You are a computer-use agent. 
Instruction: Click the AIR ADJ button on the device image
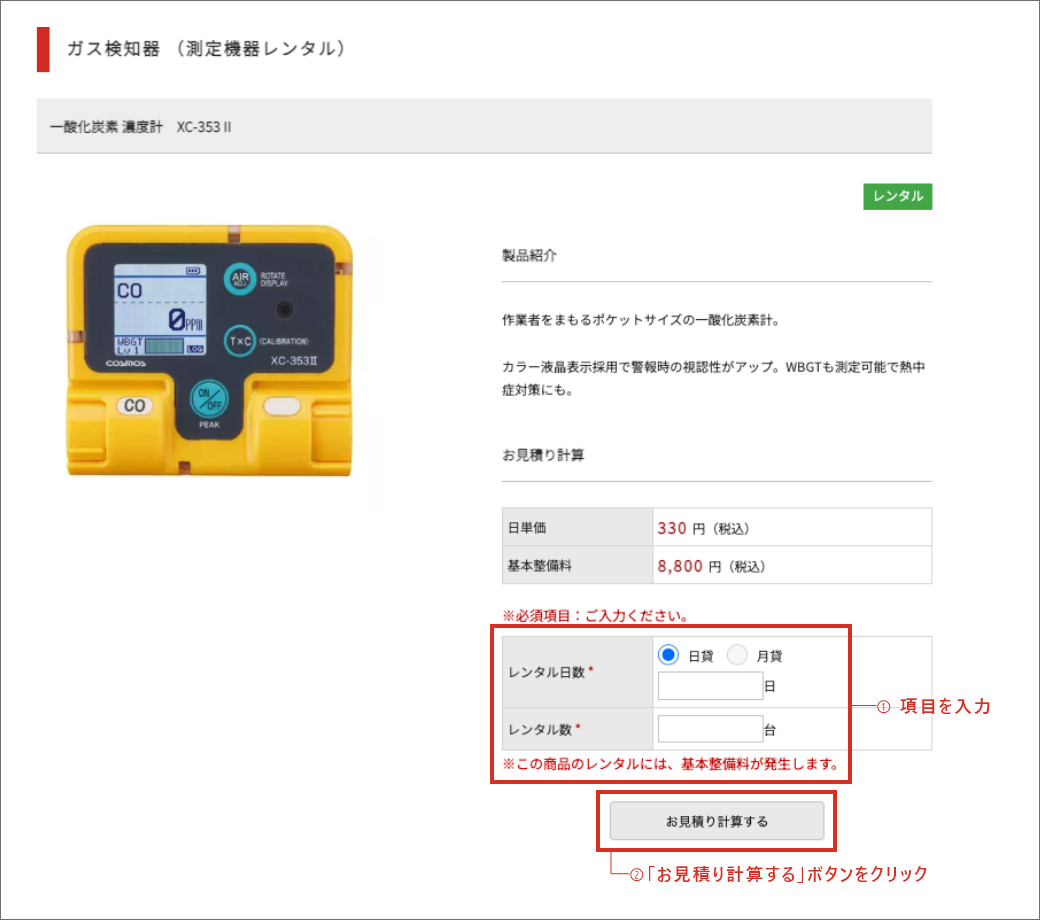pos(240,277)
